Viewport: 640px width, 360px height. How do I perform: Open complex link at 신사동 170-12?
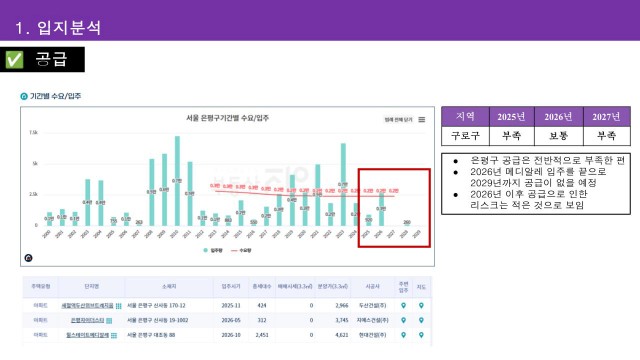click(x=87, y=305)
